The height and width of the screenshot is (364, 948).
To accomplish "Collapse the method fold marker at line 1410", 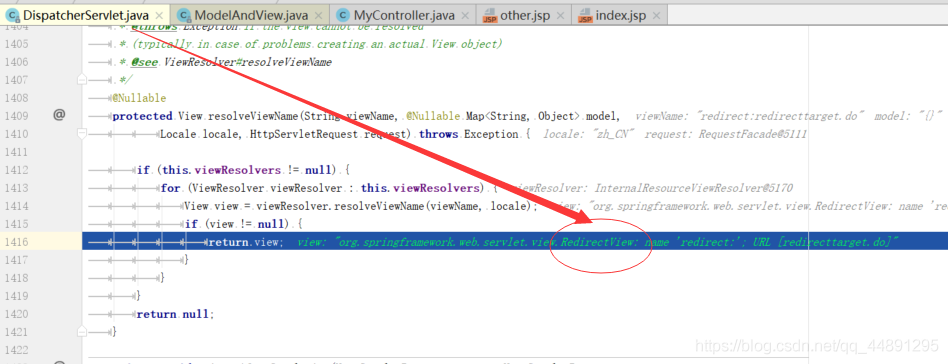I will click(x=82, y=133).
